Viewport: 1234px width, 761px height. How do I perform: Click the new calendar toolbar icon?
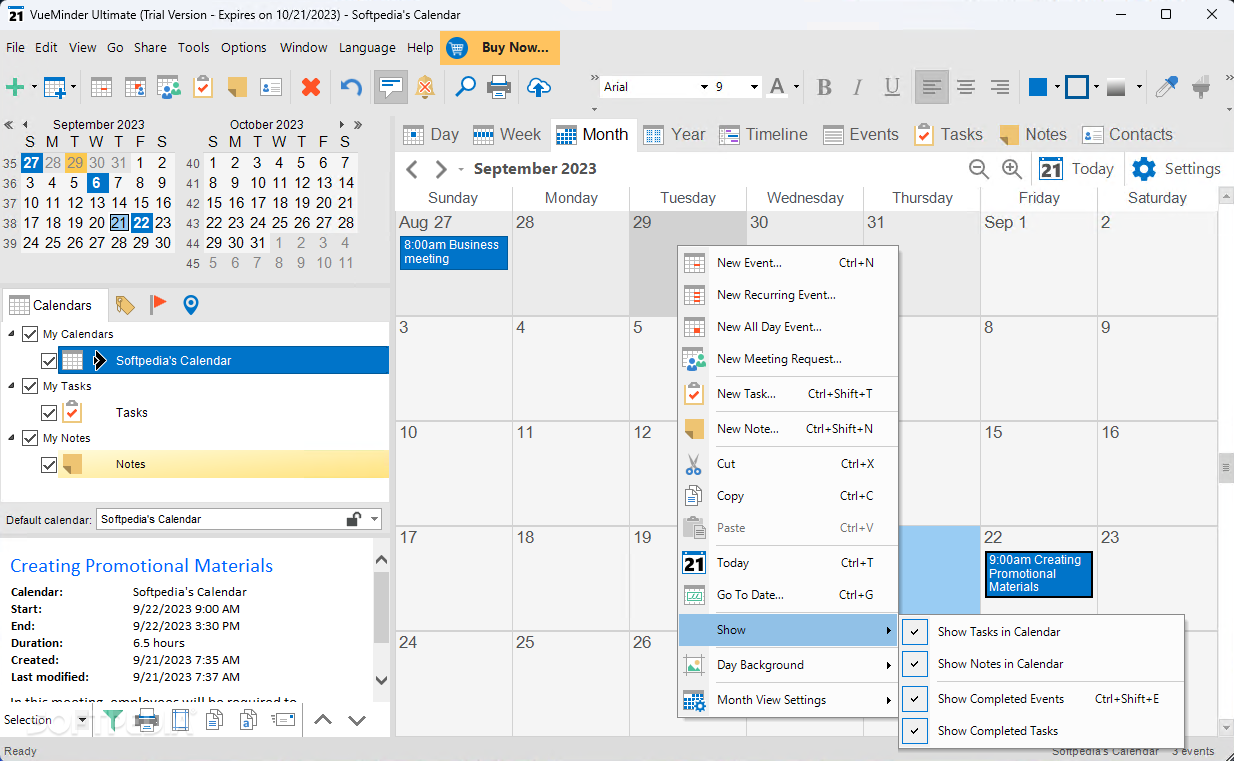point(54,87)
